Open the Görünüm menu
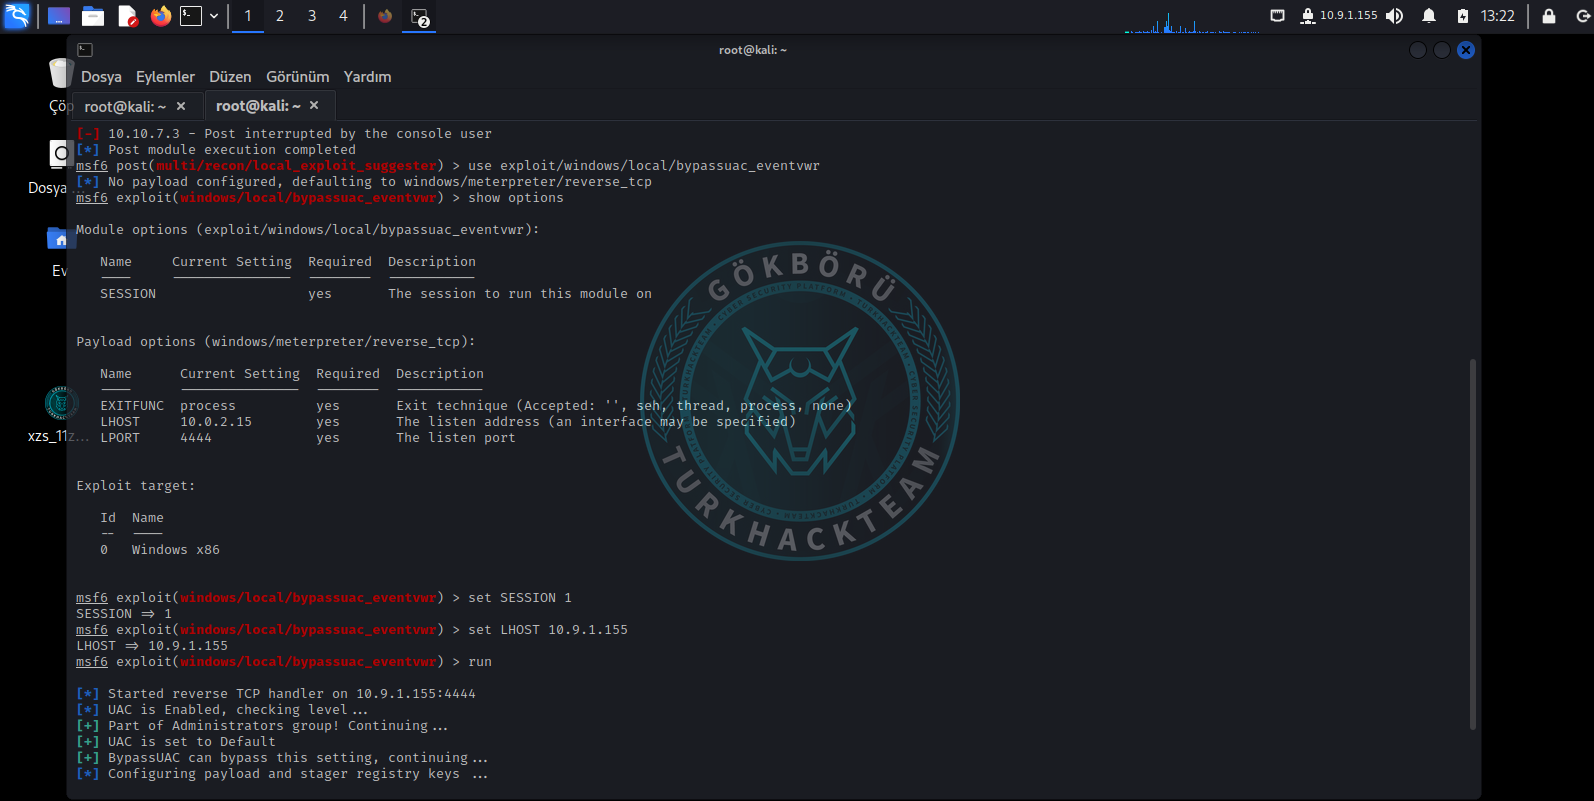1594x801 pixels. click(297, 77)
